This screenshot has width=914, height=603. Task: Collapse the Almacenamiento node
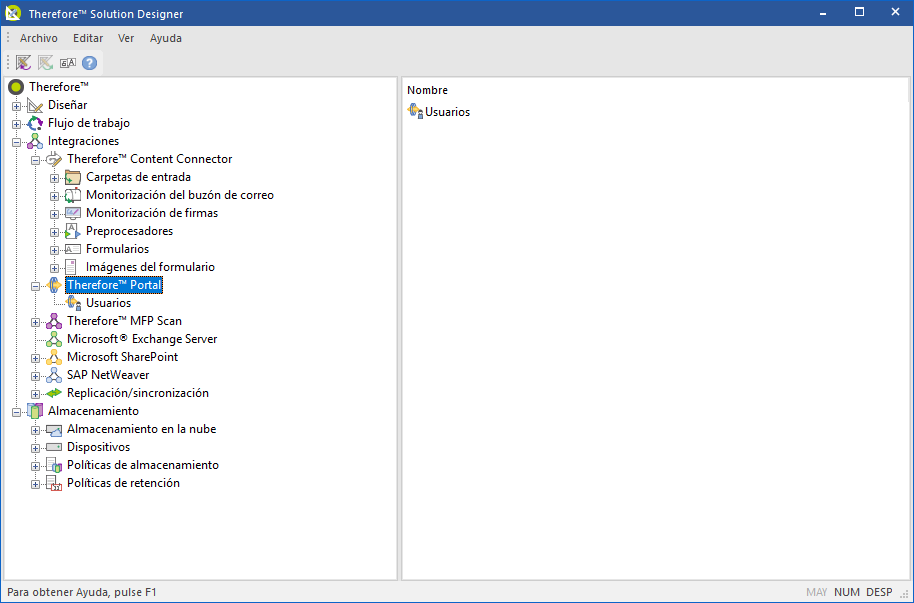point(16,413)
